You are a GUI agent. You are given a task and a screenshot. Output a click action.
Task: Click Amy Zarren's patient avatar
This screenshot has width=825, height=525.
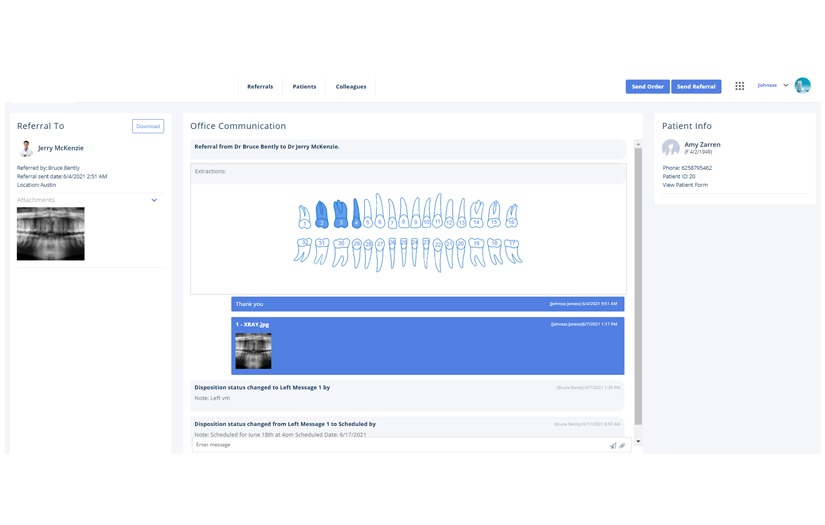click(670, 147)
